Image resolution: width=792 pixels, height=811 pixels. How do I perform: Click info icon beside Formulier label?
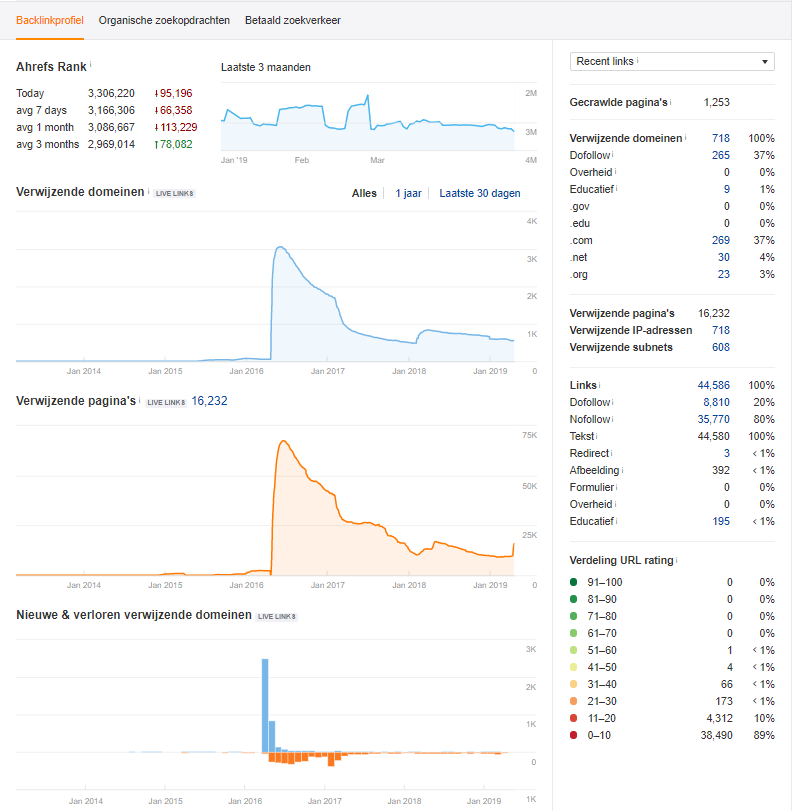coord(618,487)
